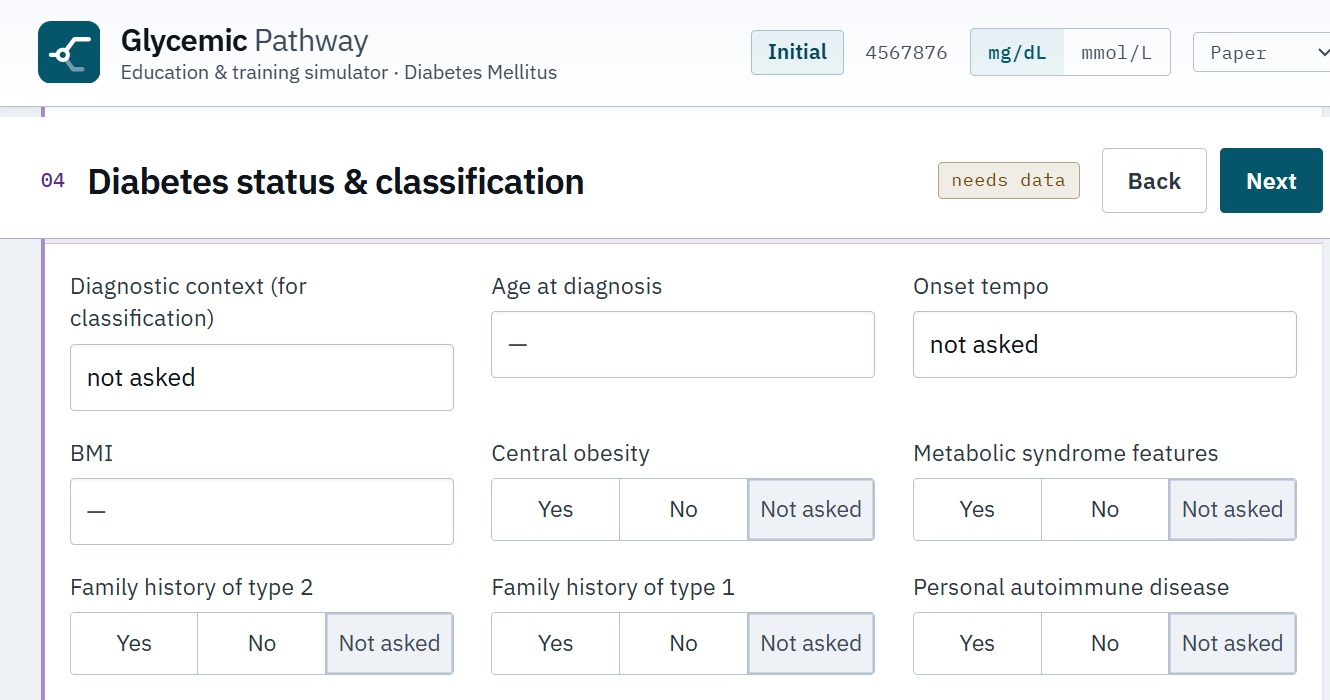
Task: Click the Diabetes status & classification heading
Action: coord(336,182)
